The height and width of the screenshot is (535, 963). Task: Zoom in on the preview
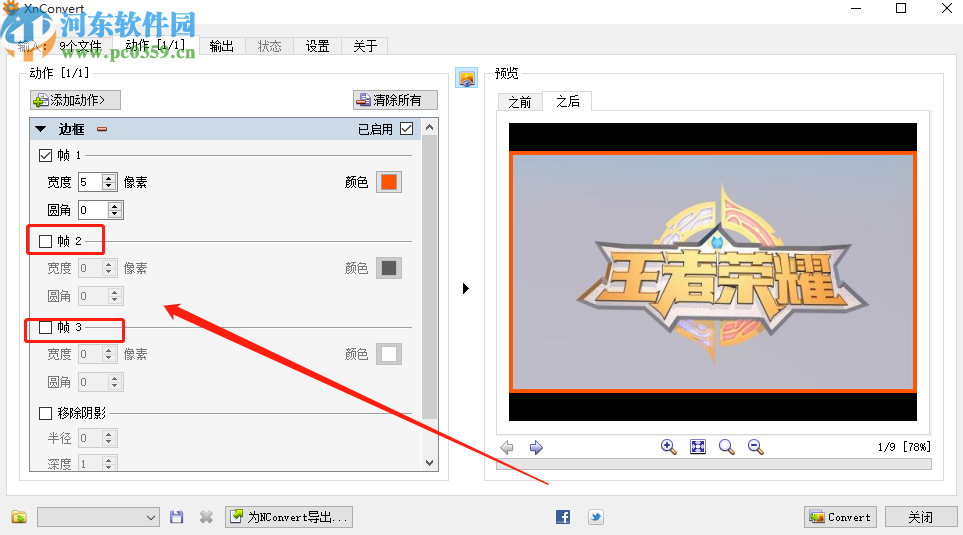point(668,447)
